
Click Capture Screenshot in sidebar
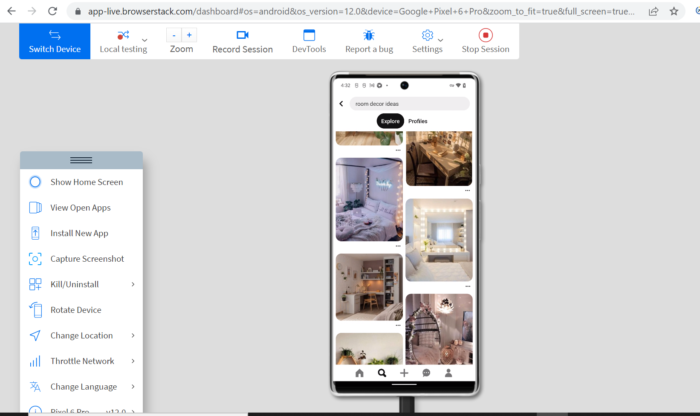(x=86, y=259)
